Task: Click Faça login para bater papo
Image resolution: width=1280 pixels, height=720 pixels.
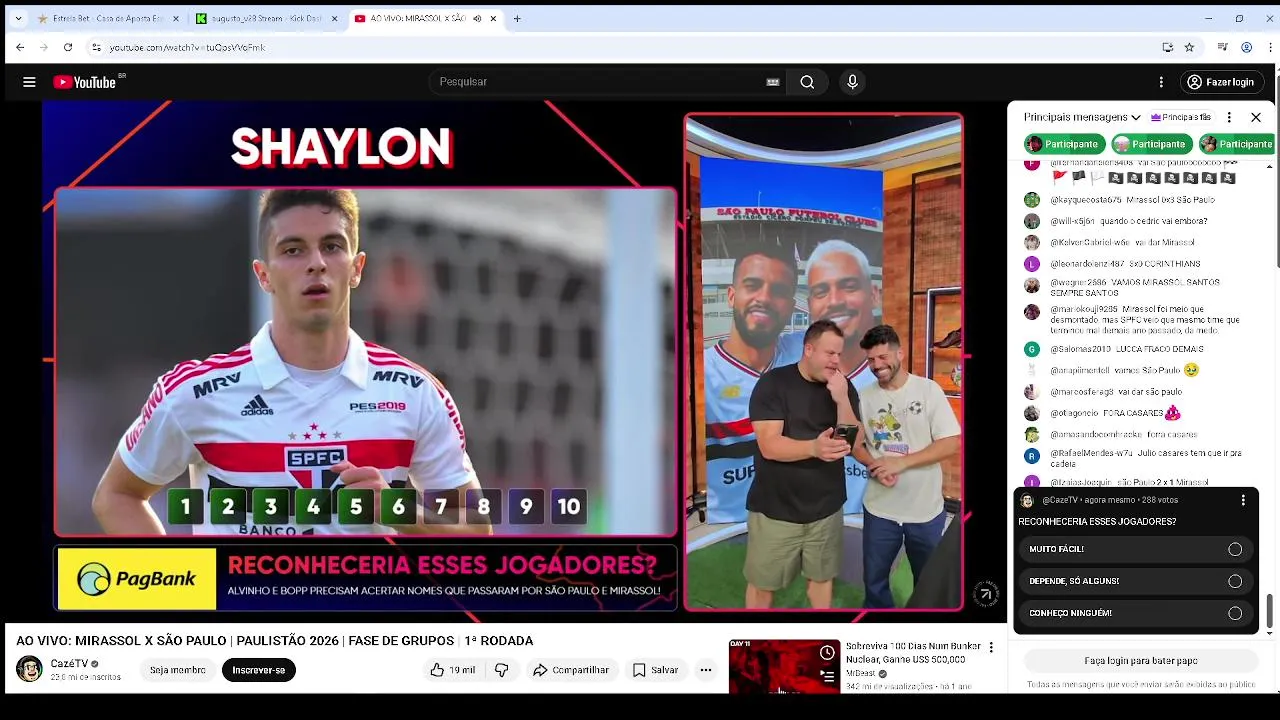Action: tap(1141, 661)
